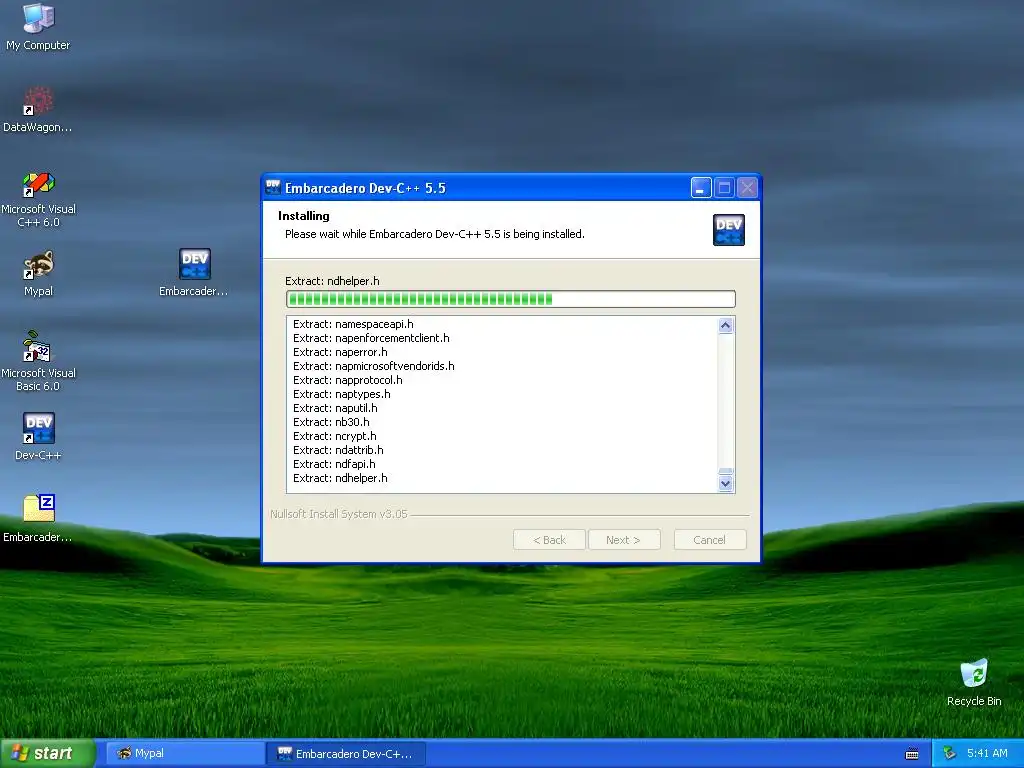The height and width of the screenshot is (768, 1024).
Task: Select log line 'Extract: naputil.h'
Action: [335, 408]
